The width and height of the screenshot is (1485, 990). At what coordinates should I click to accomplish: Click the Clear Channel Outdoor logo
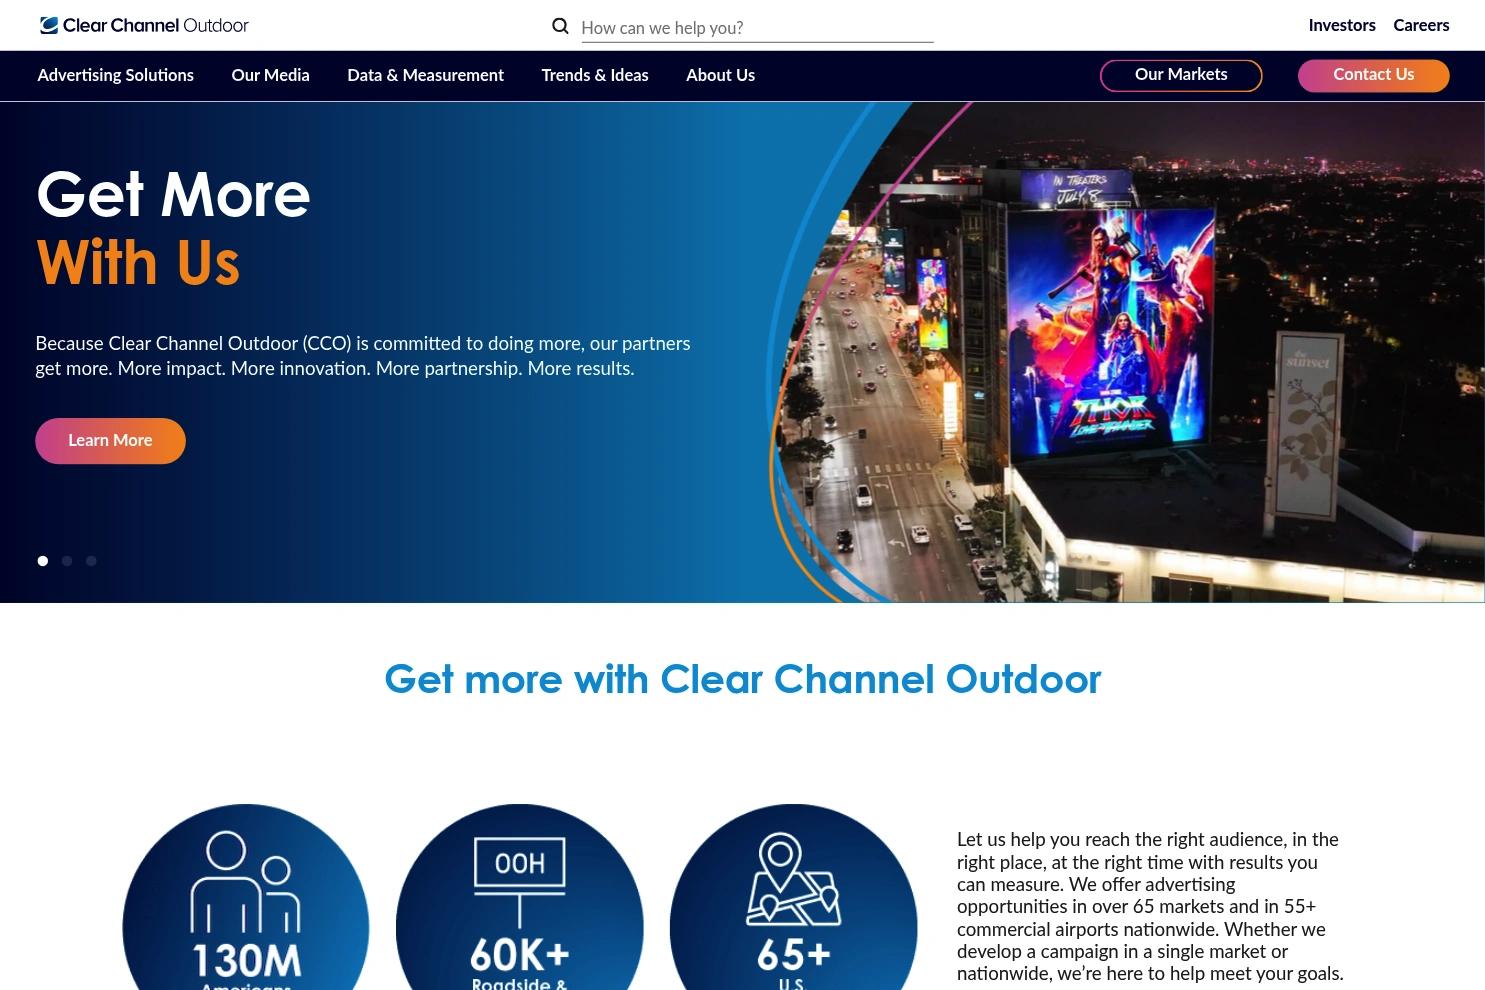point(144,25)
